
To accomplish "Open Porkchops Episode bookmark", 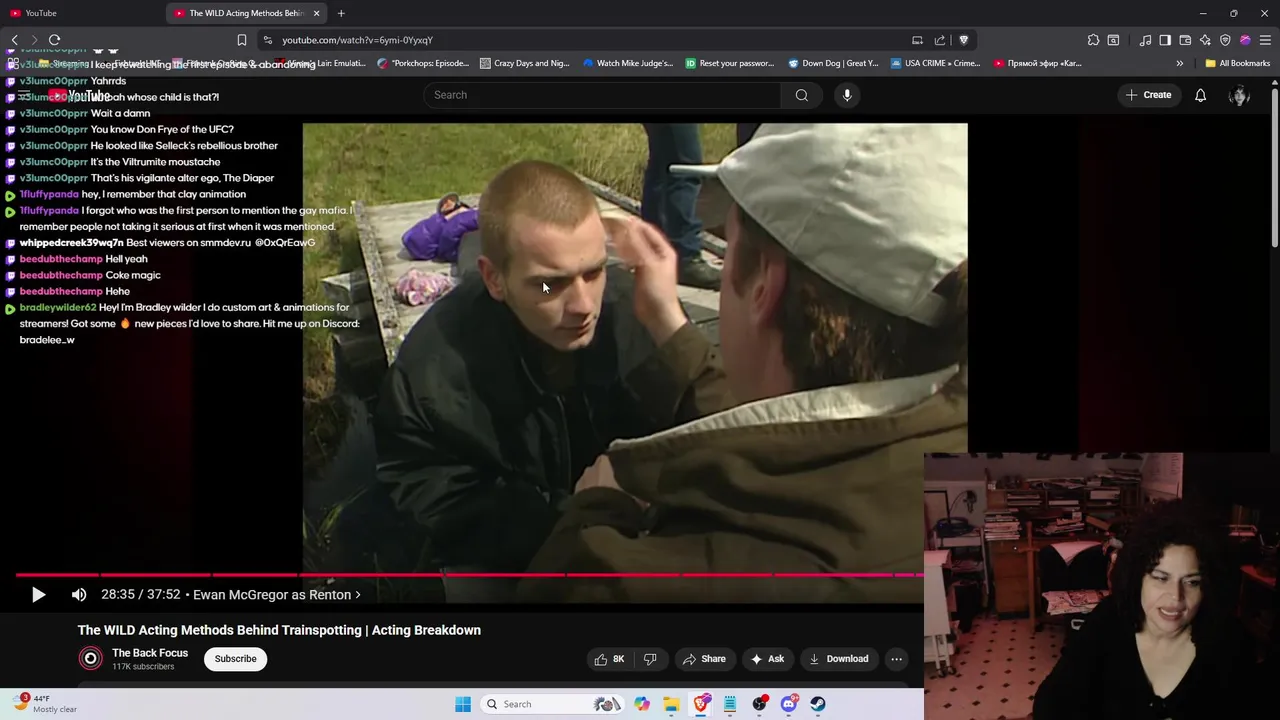I will point(422,63).
